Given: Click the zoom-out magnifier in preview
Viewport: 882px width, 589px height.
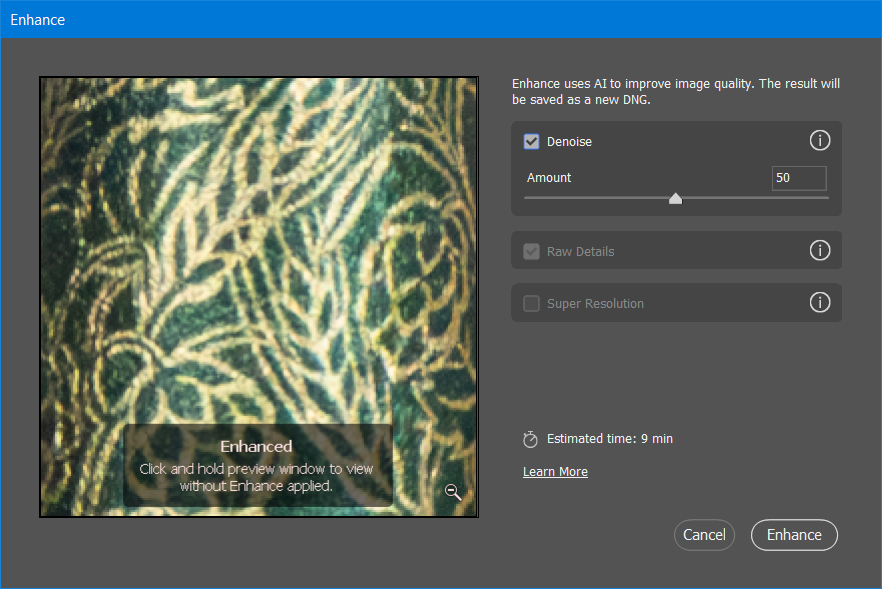Looking at the screenshot, I should point(453,492).
